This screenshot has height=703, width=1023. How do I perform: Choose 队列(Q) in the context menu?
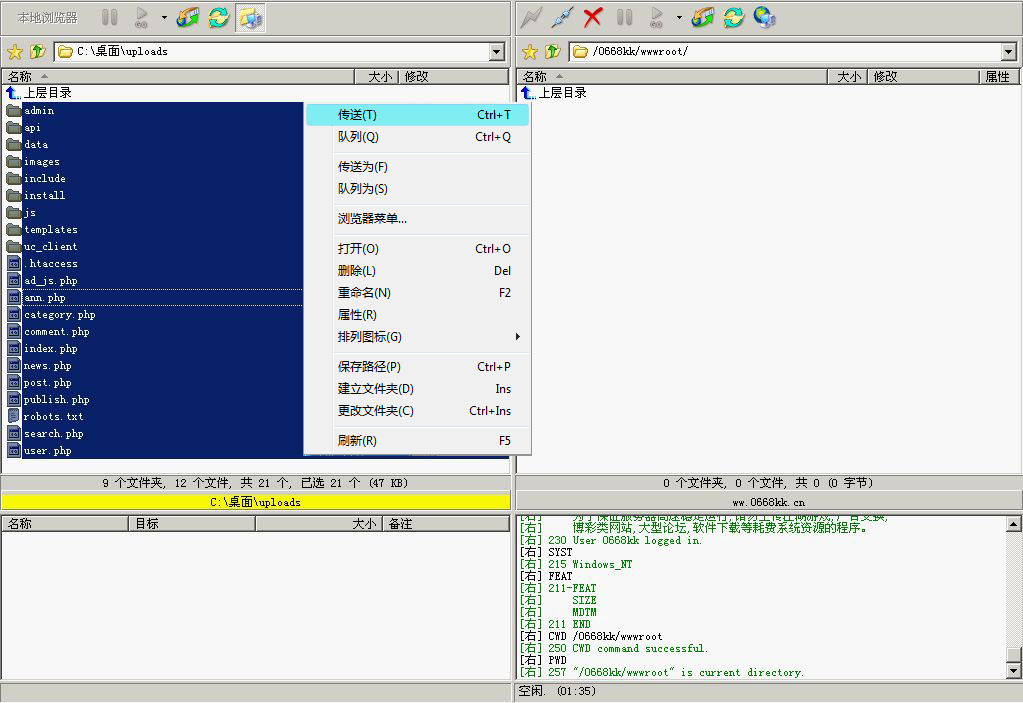[418, 137]
